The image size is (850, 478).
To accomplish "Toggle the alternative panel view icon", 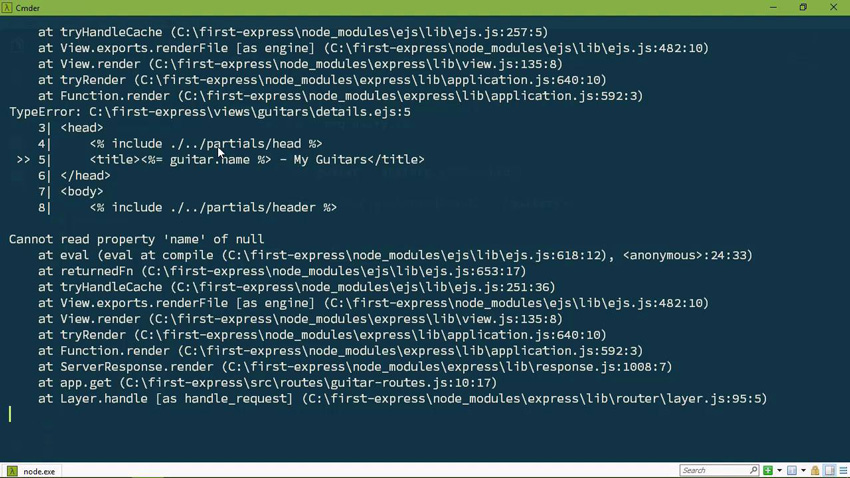I will (x=829, y=470).
